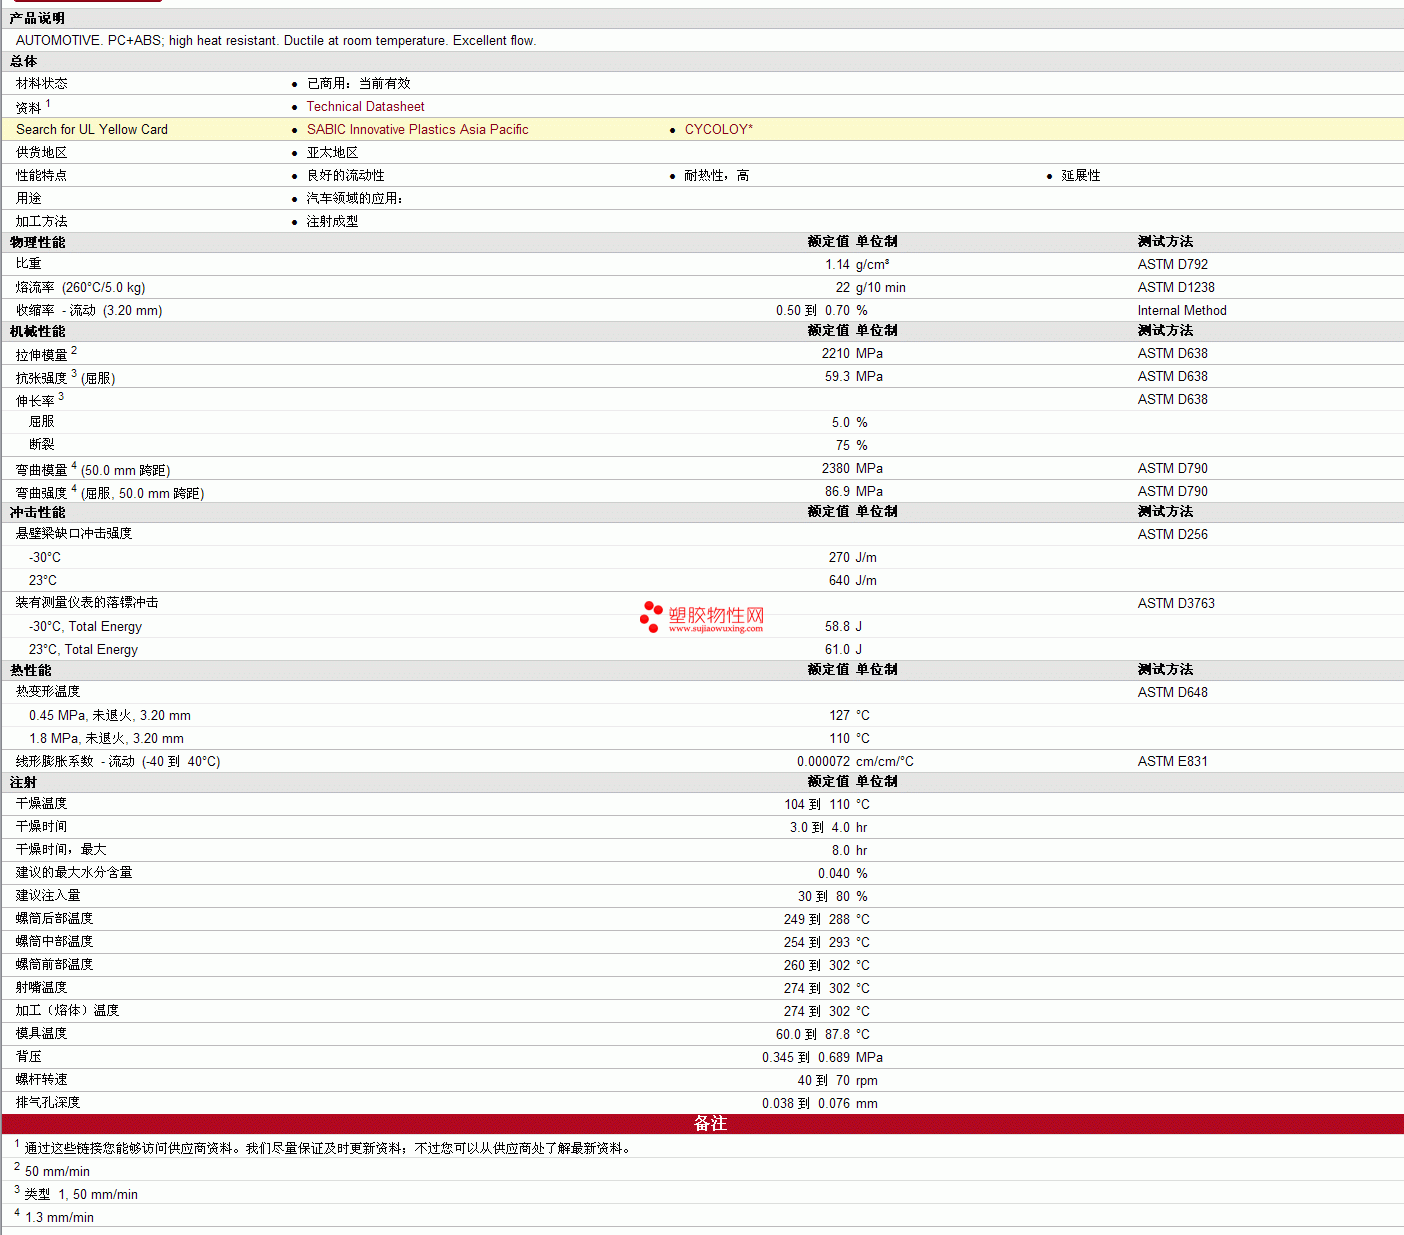Click the 备注 red header bar
This screenshot has width=1404, height=1235.
click(x=702, y=1124)
